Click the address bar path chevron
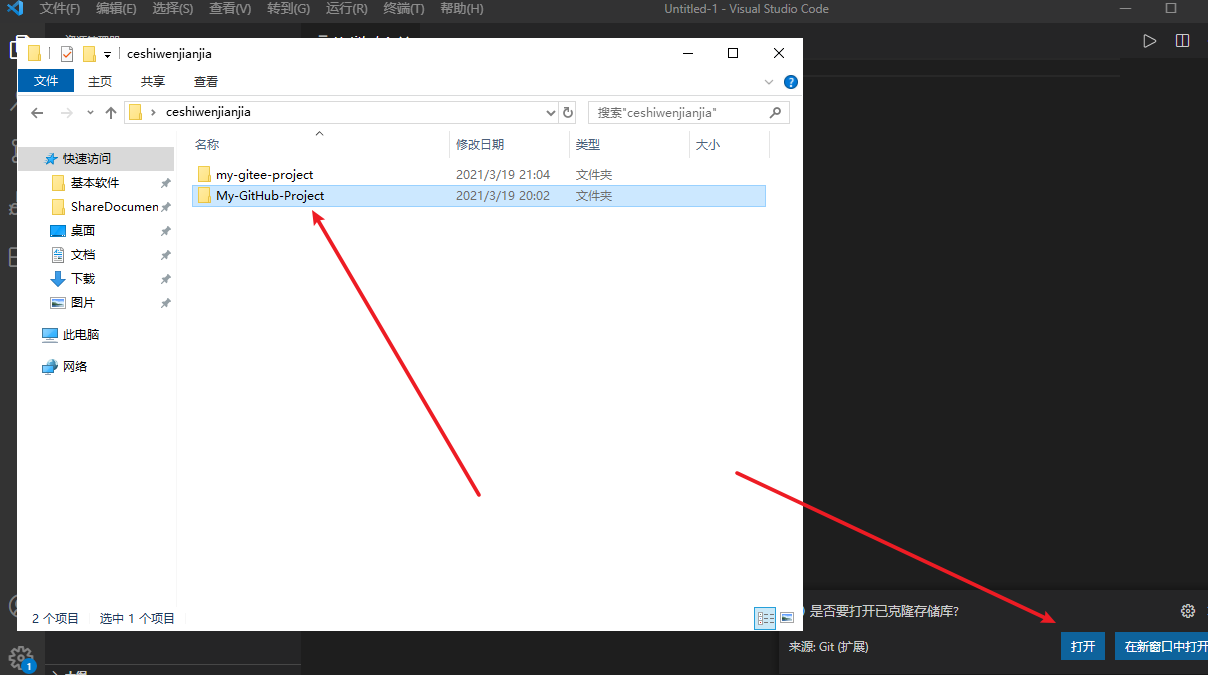Screen dimensions: 1208x675 pos(153,113)
